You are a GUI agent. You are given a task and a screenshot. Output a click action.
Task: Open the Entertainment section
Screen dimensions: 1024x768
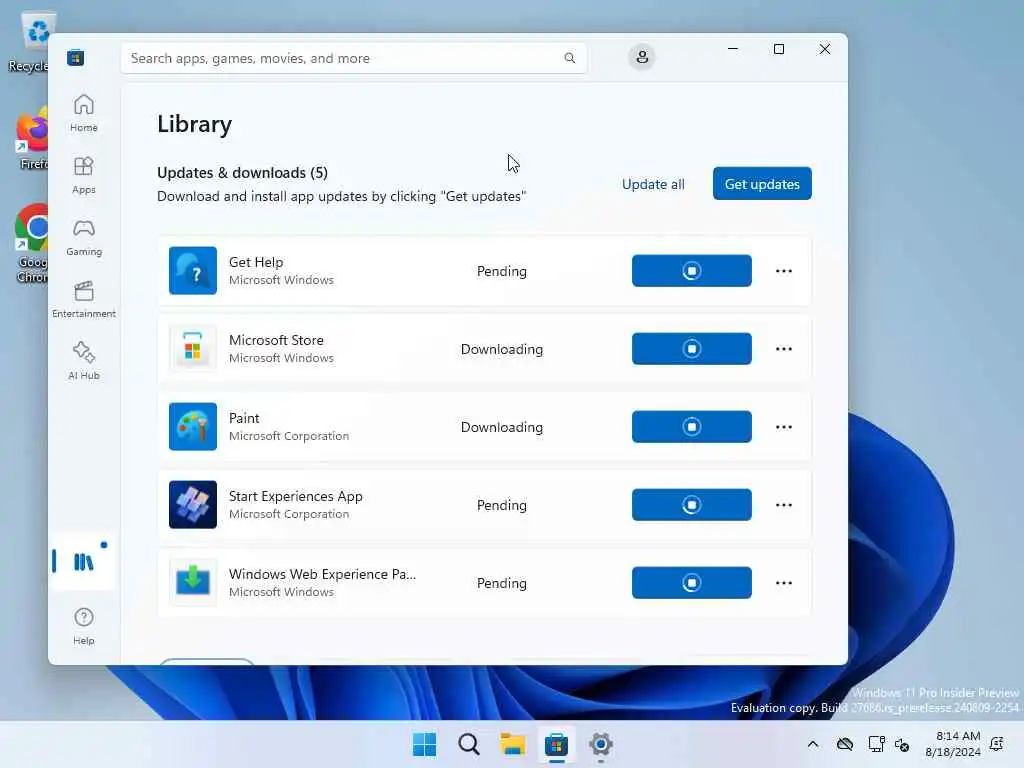[84, 299]
